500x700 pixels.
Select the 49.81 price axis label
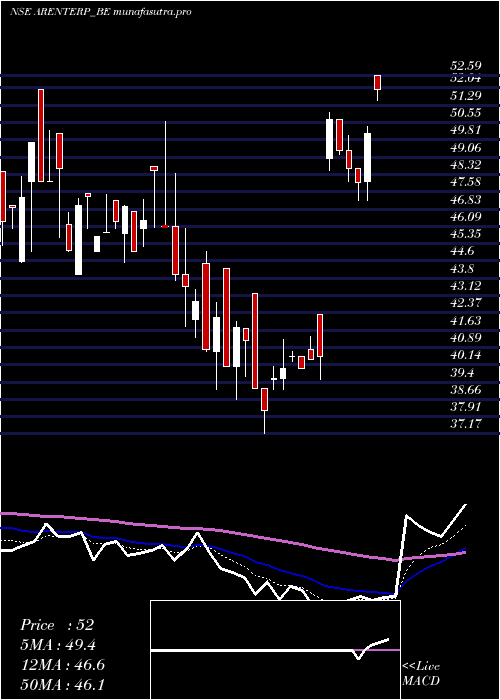pyautogui.click(x=465, y=130)
